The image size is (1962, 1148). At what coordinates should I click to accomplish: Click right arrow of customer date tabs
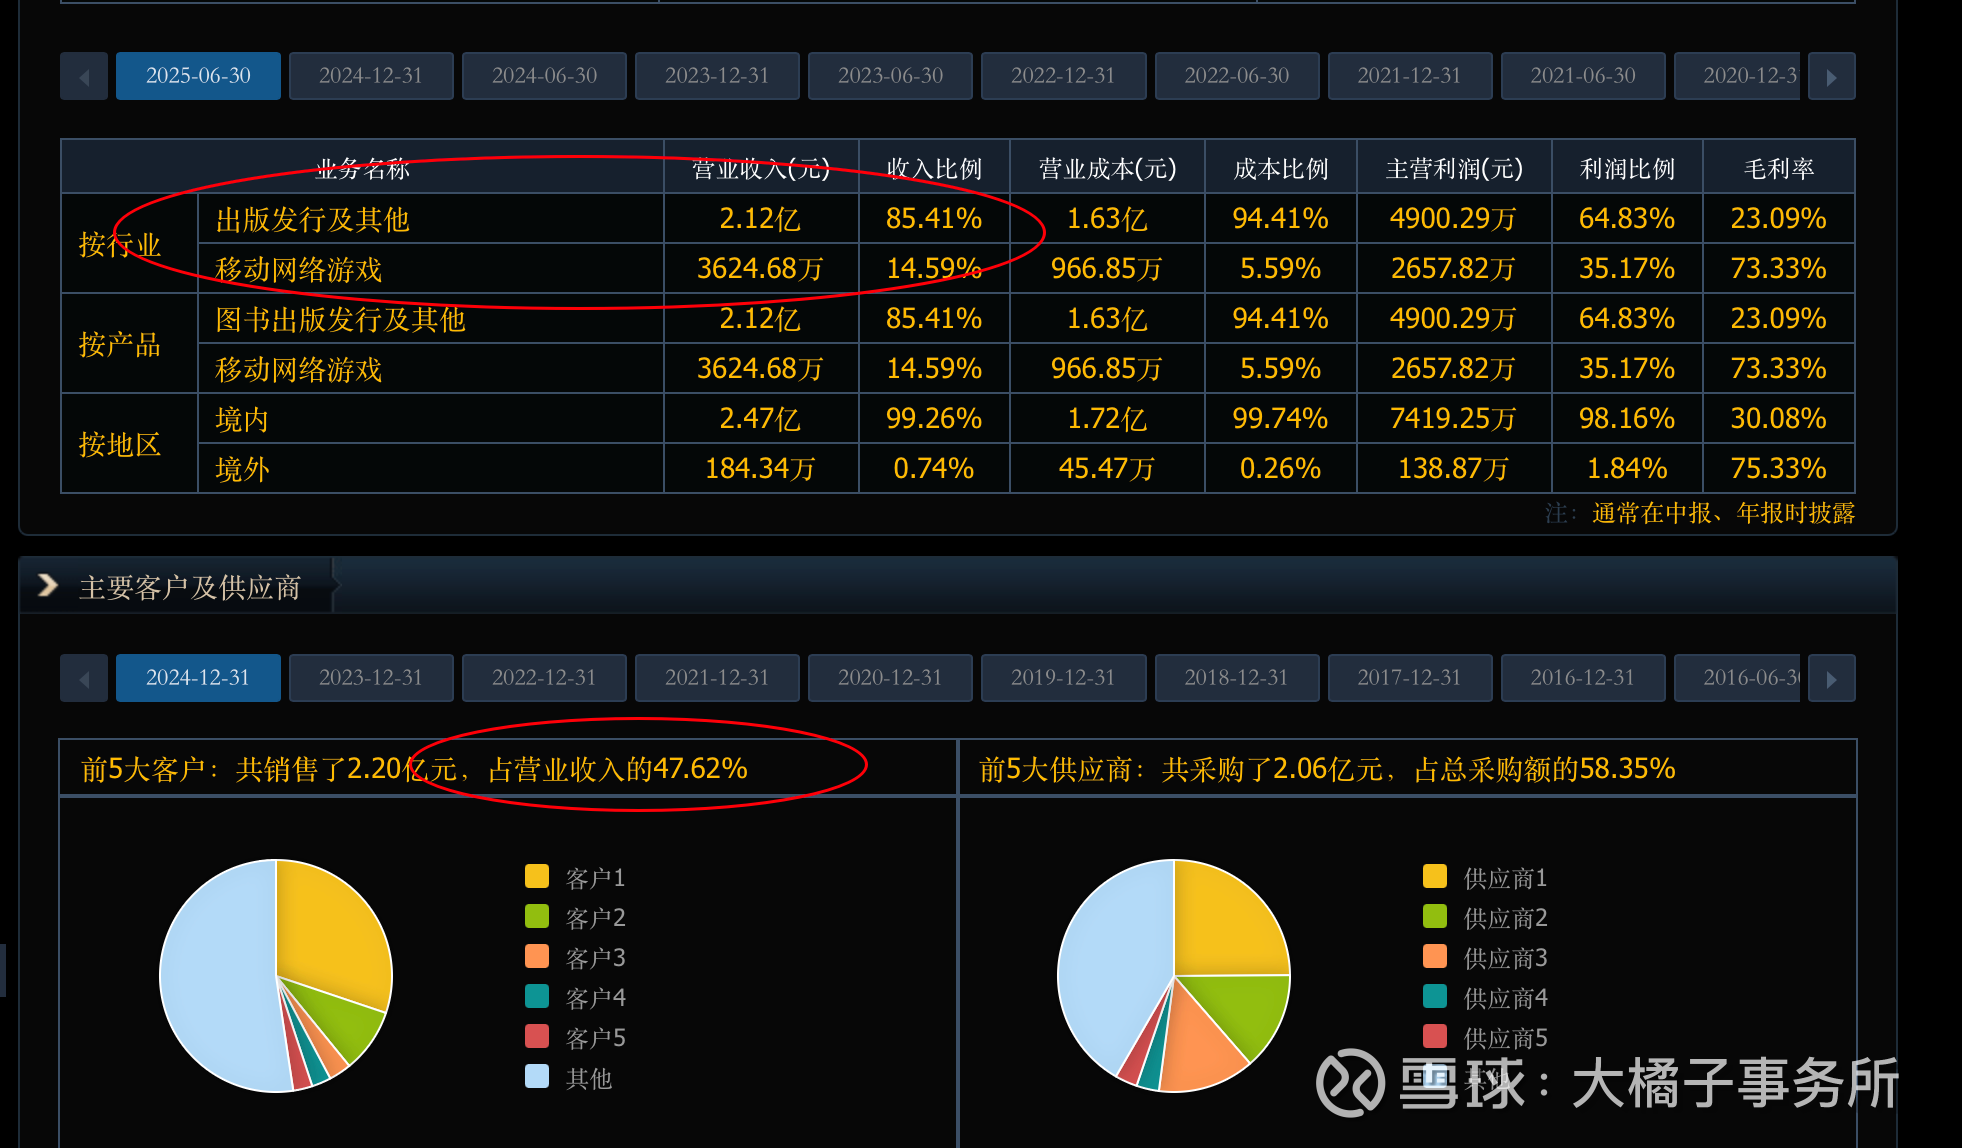(1831, 679)
